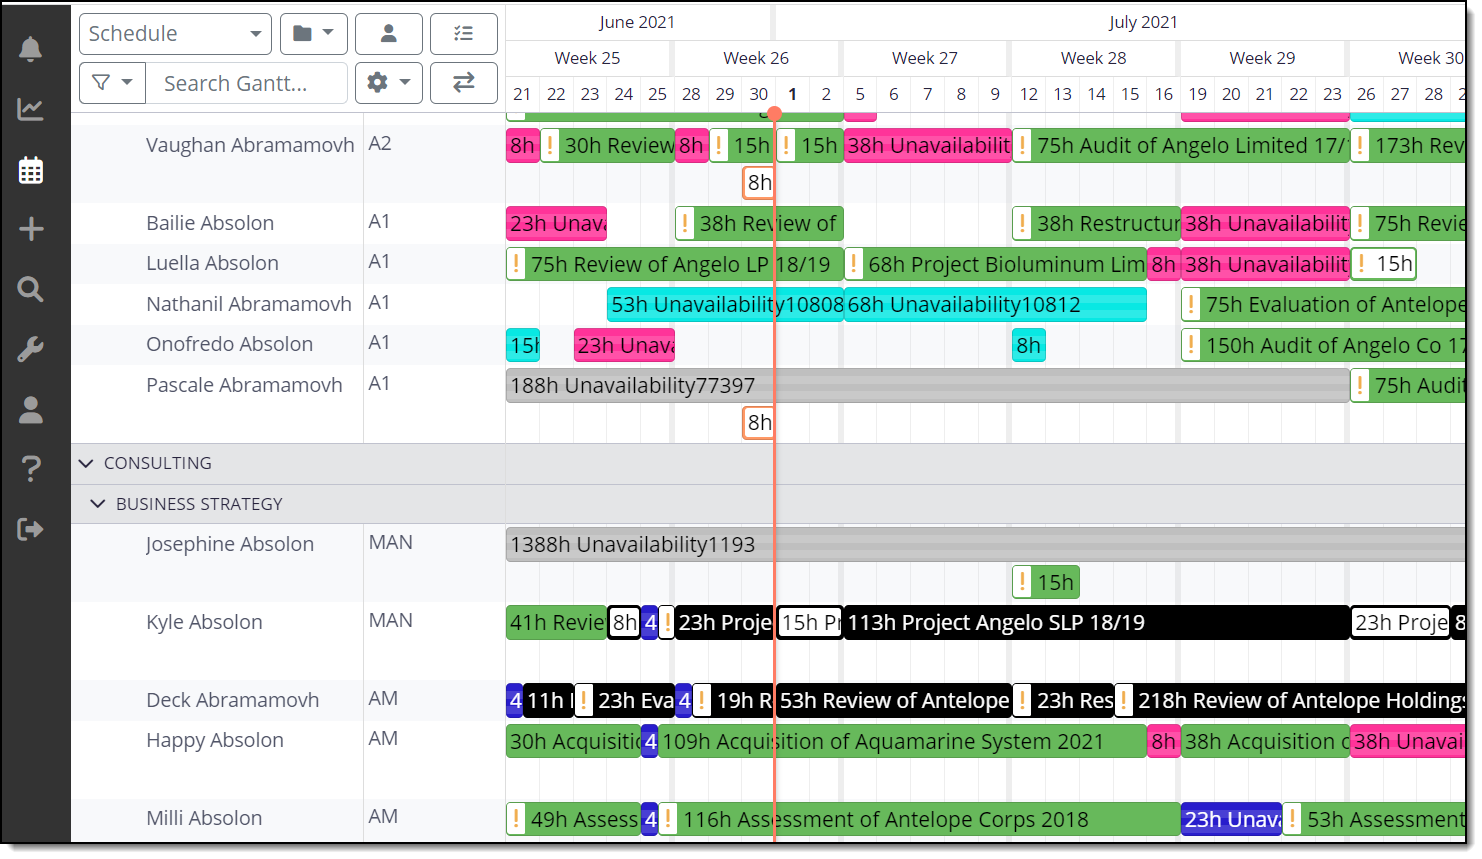Open the Schedule view dropdown

click(175, 34)
